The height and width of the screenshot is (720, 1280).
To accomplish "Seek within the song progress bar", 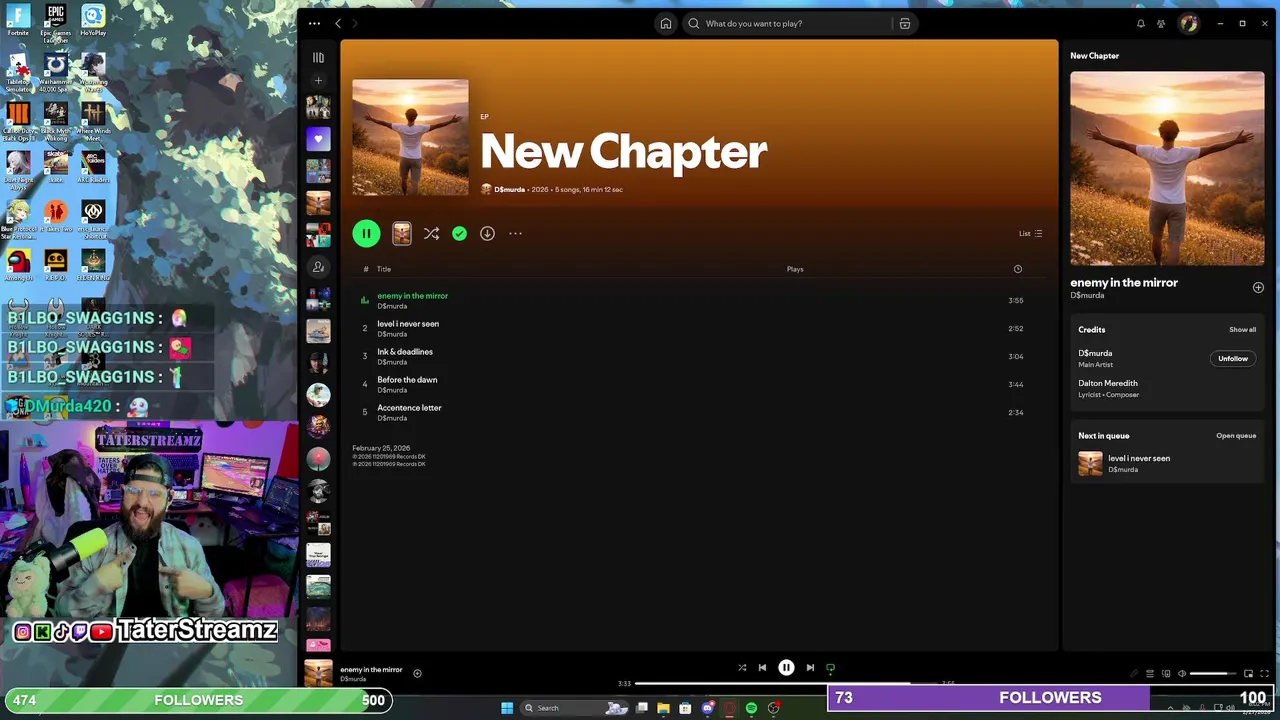I will coord(787,683).
